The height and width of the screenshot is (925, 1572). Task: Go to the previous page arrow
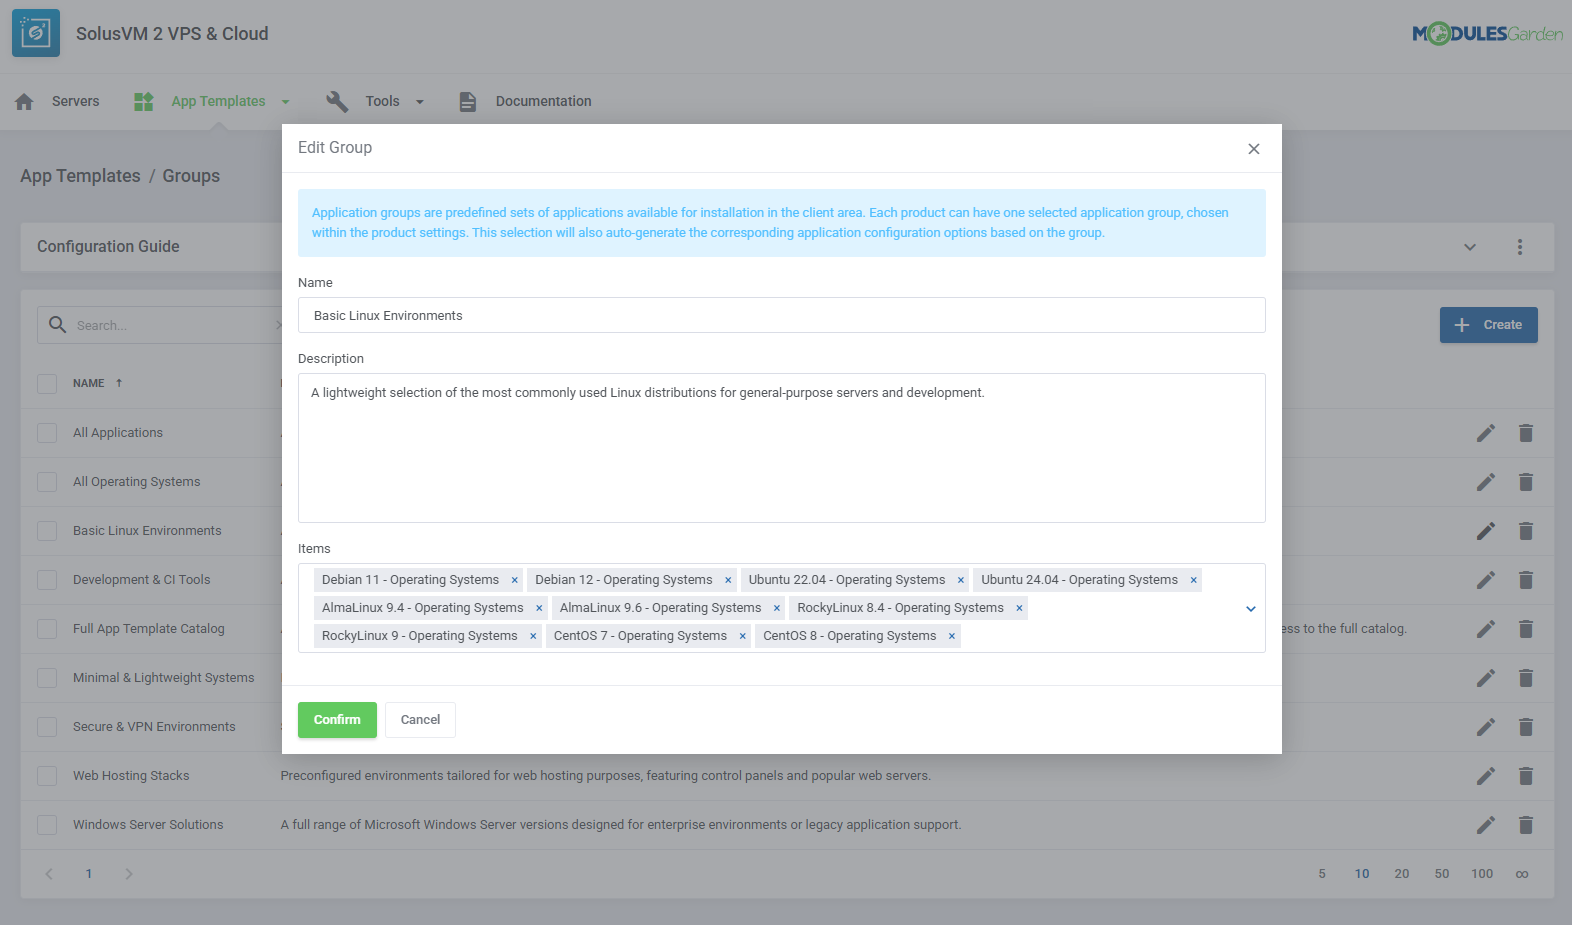point(49,874)
